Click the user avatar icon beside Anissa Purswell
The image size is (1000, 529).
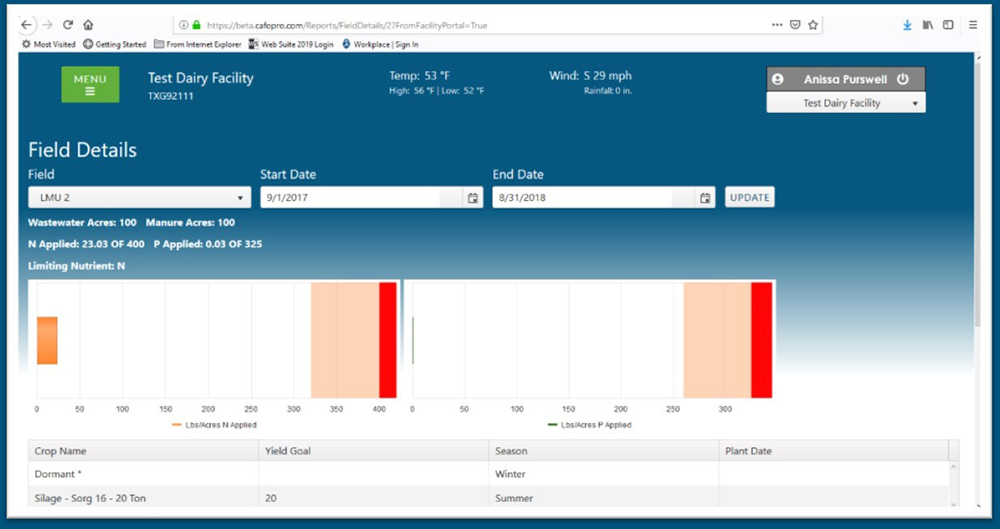tap(777, 79)
